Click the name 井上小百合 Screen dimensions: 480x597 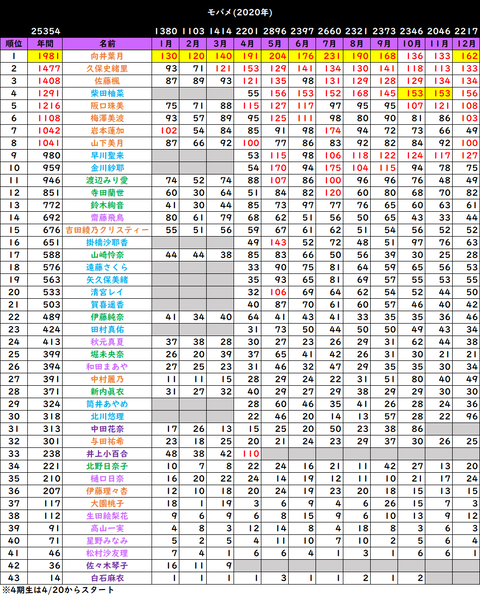coord(107,454)
